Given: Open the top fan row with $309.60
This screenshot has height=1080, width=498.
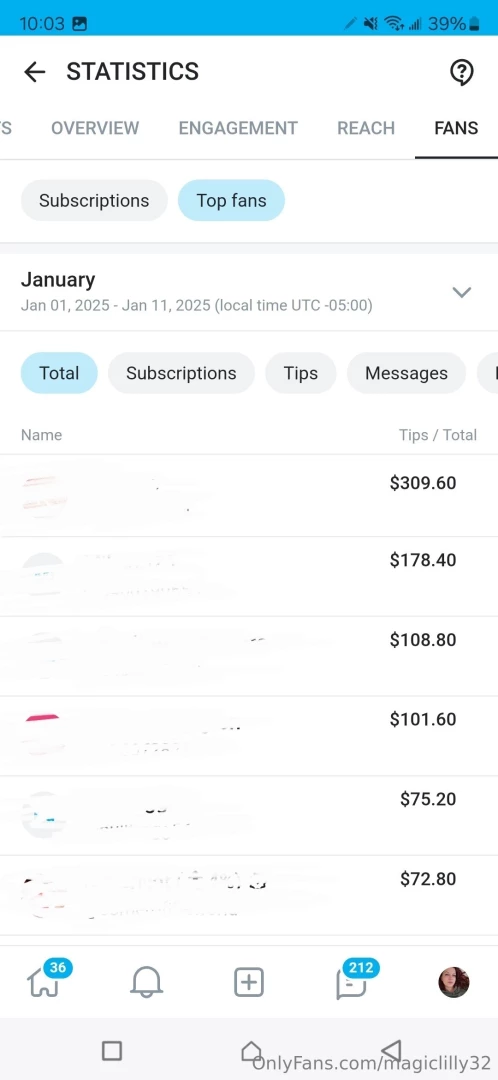Looking at the screenshot, I should click(x=249, y=496).
